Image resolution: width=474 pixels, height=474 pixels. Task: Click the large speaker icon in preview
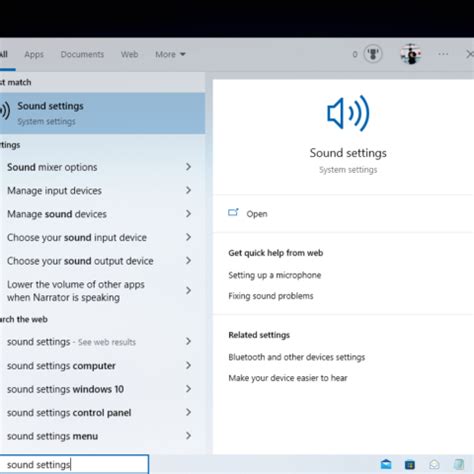348,113
